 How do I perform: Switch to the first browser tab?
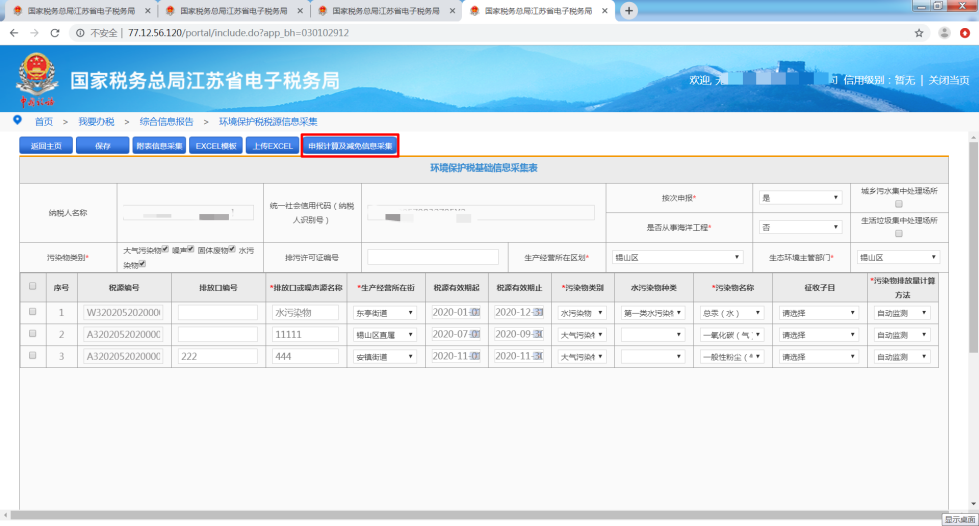(80, 10)
